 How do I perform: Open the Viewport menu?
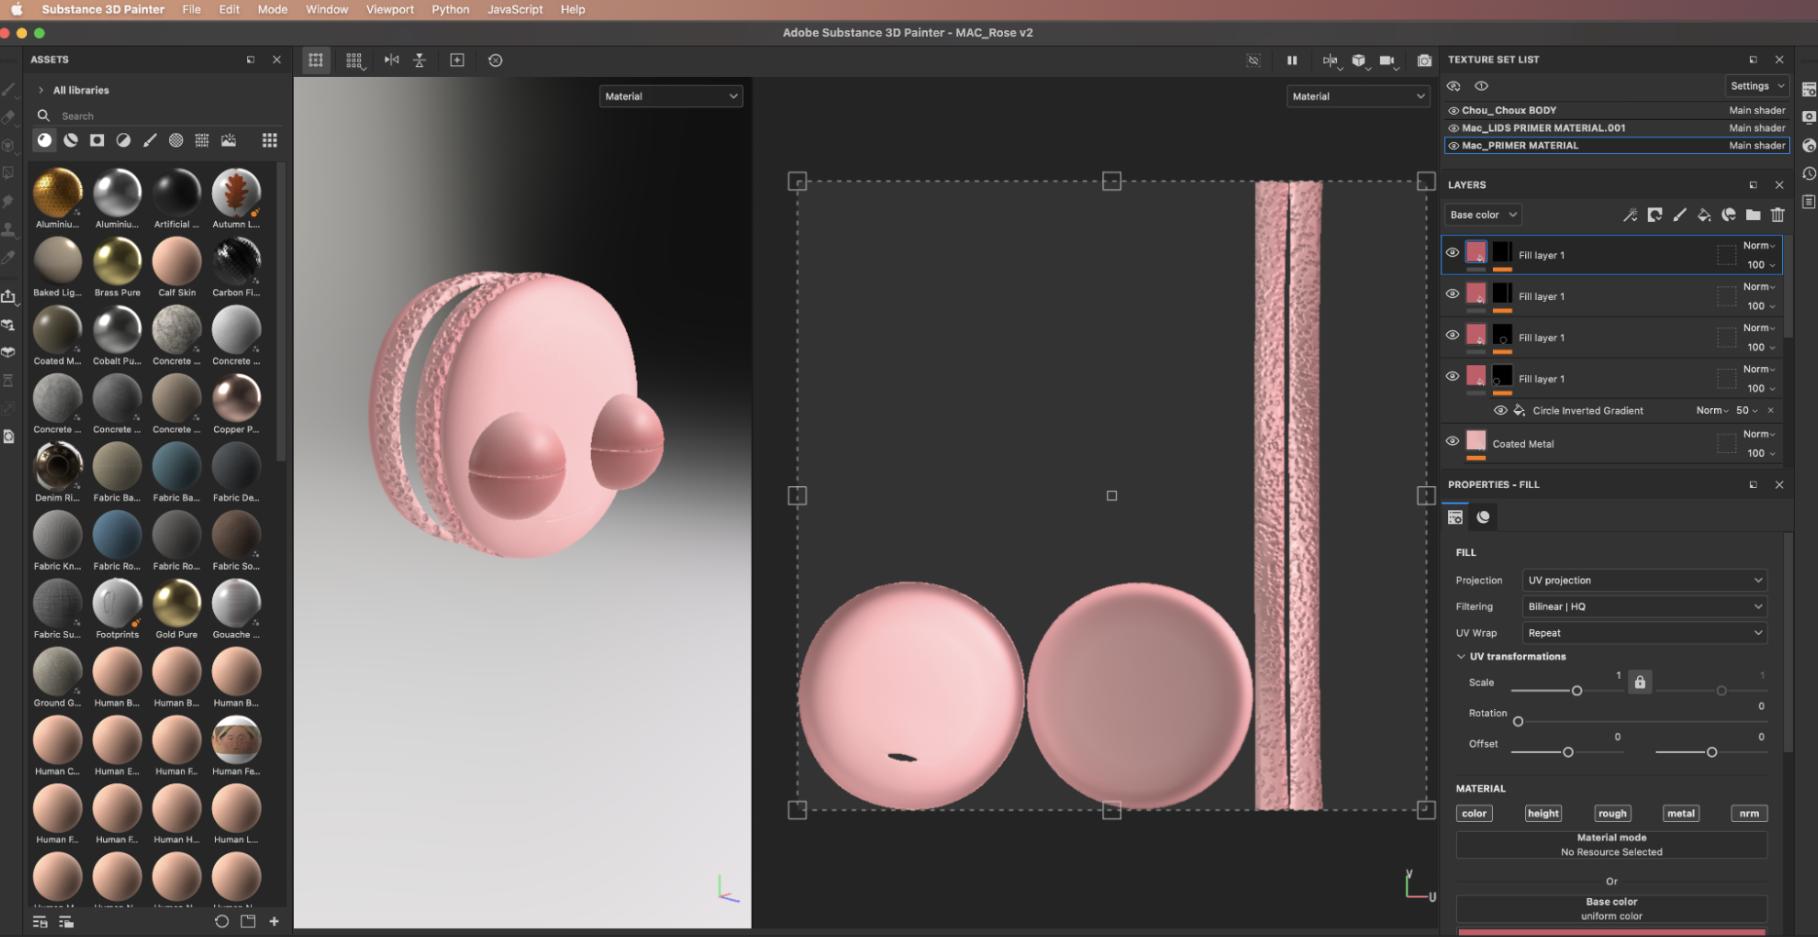390,9
